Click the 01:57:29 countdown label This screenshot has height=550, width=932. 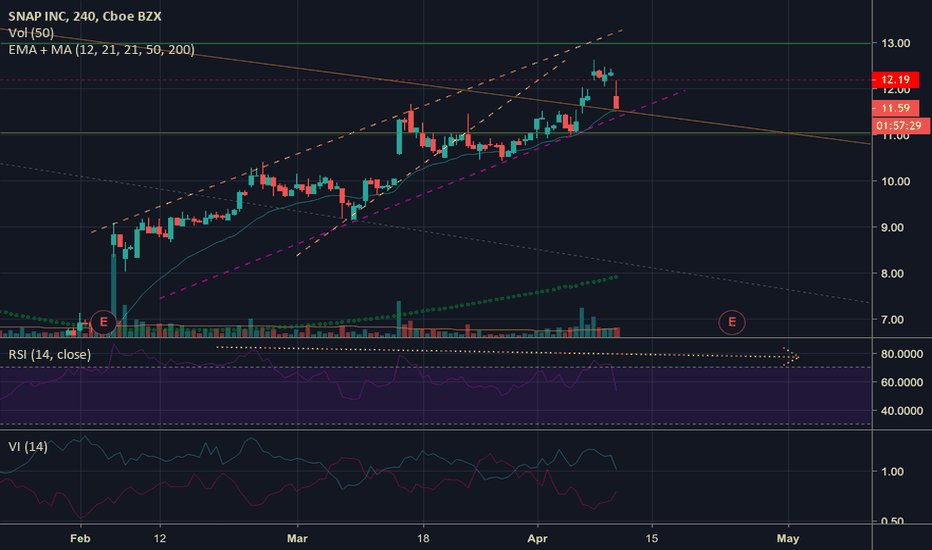point(900,125)
